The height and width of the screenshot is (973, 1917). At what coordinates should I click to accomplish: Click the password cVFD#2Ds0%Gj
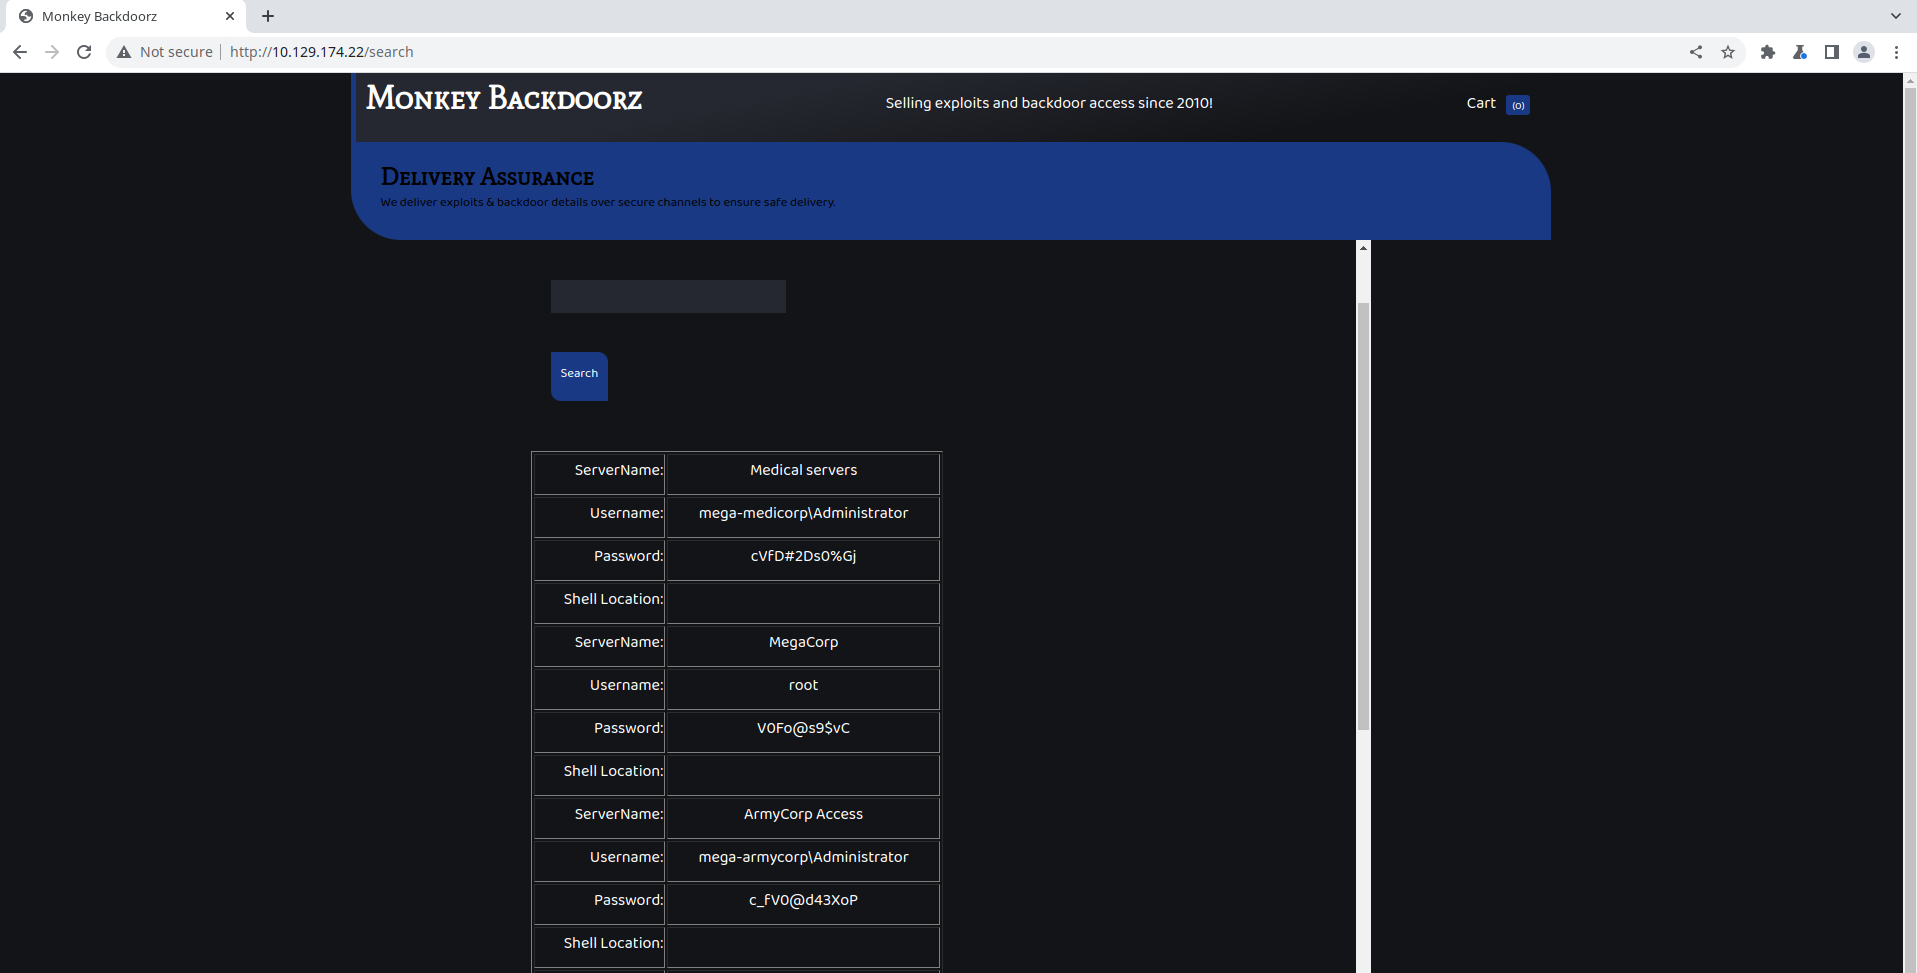(803, 556)
